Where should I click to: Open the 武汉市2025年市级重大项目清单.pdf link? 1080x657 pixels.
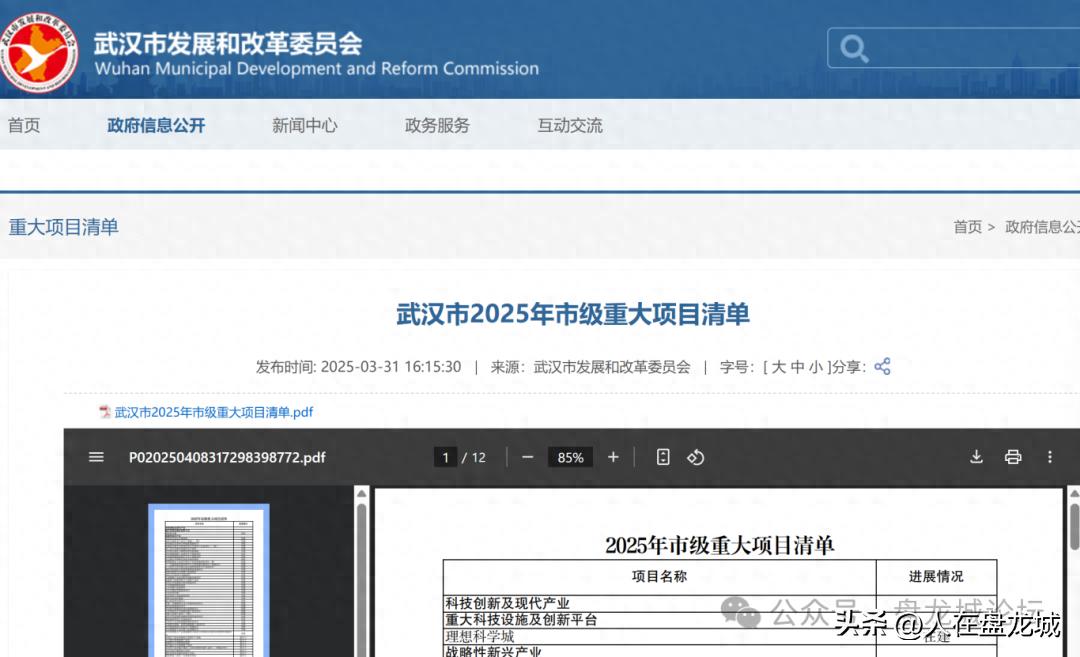coord(214,412)
